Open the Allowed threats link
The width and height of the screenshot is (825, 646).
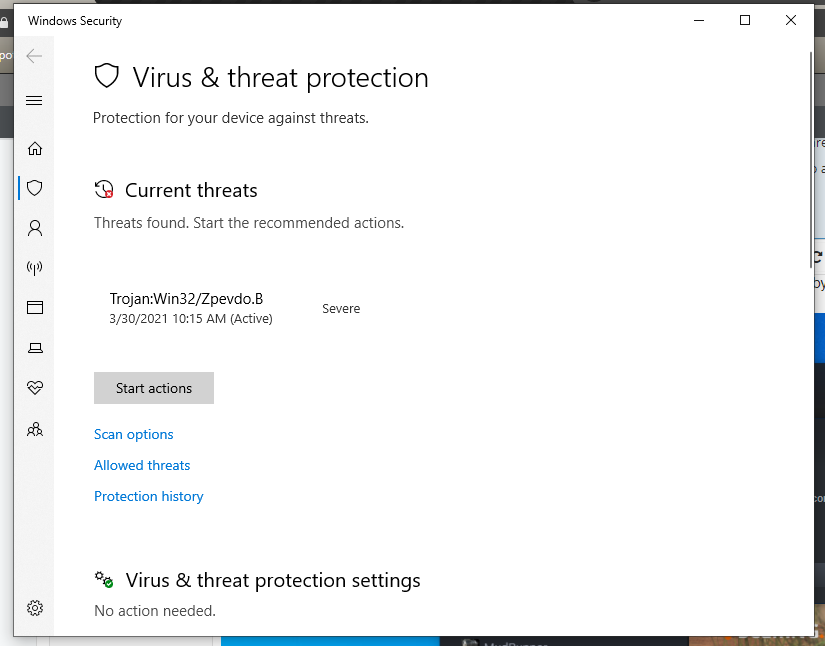[142, 465]
